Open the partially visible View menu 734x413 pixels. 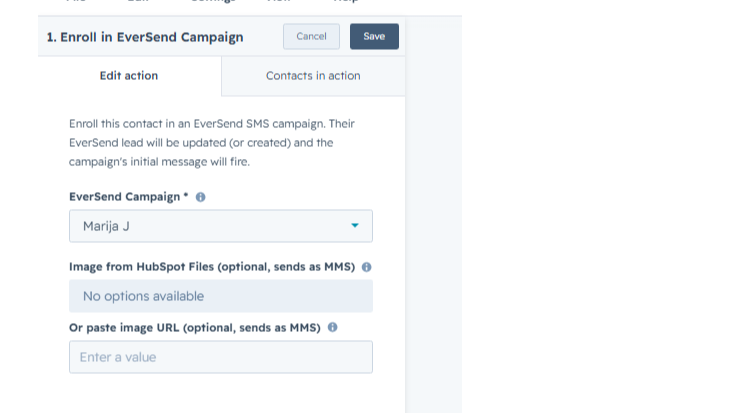click(279, 1)
